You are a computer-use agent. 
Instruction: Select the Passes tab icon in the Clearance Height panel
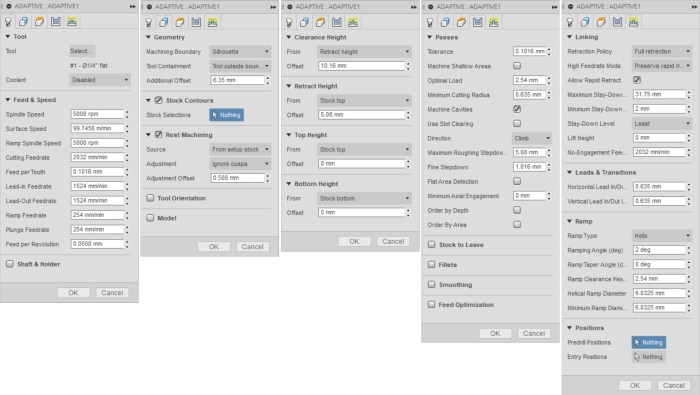click(337, 22)
